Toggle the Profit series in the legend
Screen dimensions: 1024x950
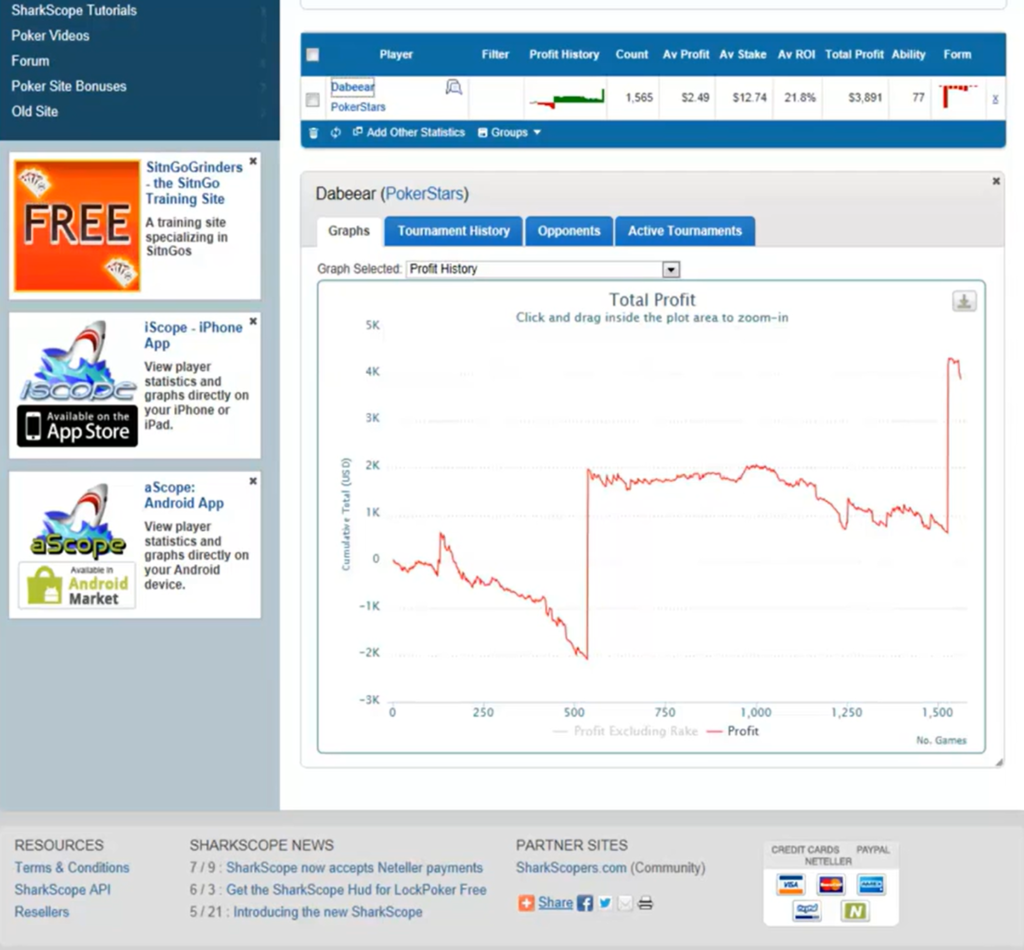pos(733,731)
